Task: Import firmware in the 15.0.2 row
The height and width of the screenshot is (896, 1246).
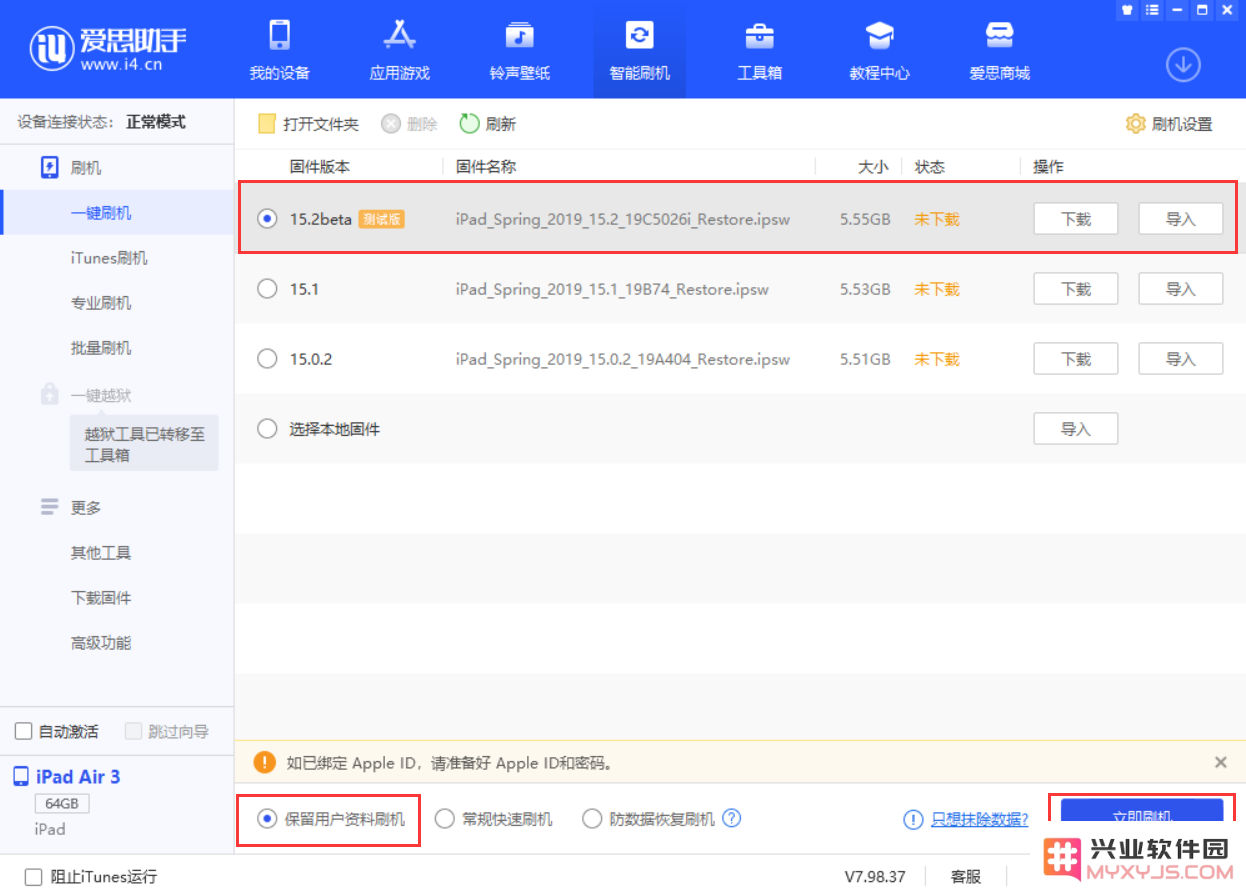Action: pos(1181,359)
